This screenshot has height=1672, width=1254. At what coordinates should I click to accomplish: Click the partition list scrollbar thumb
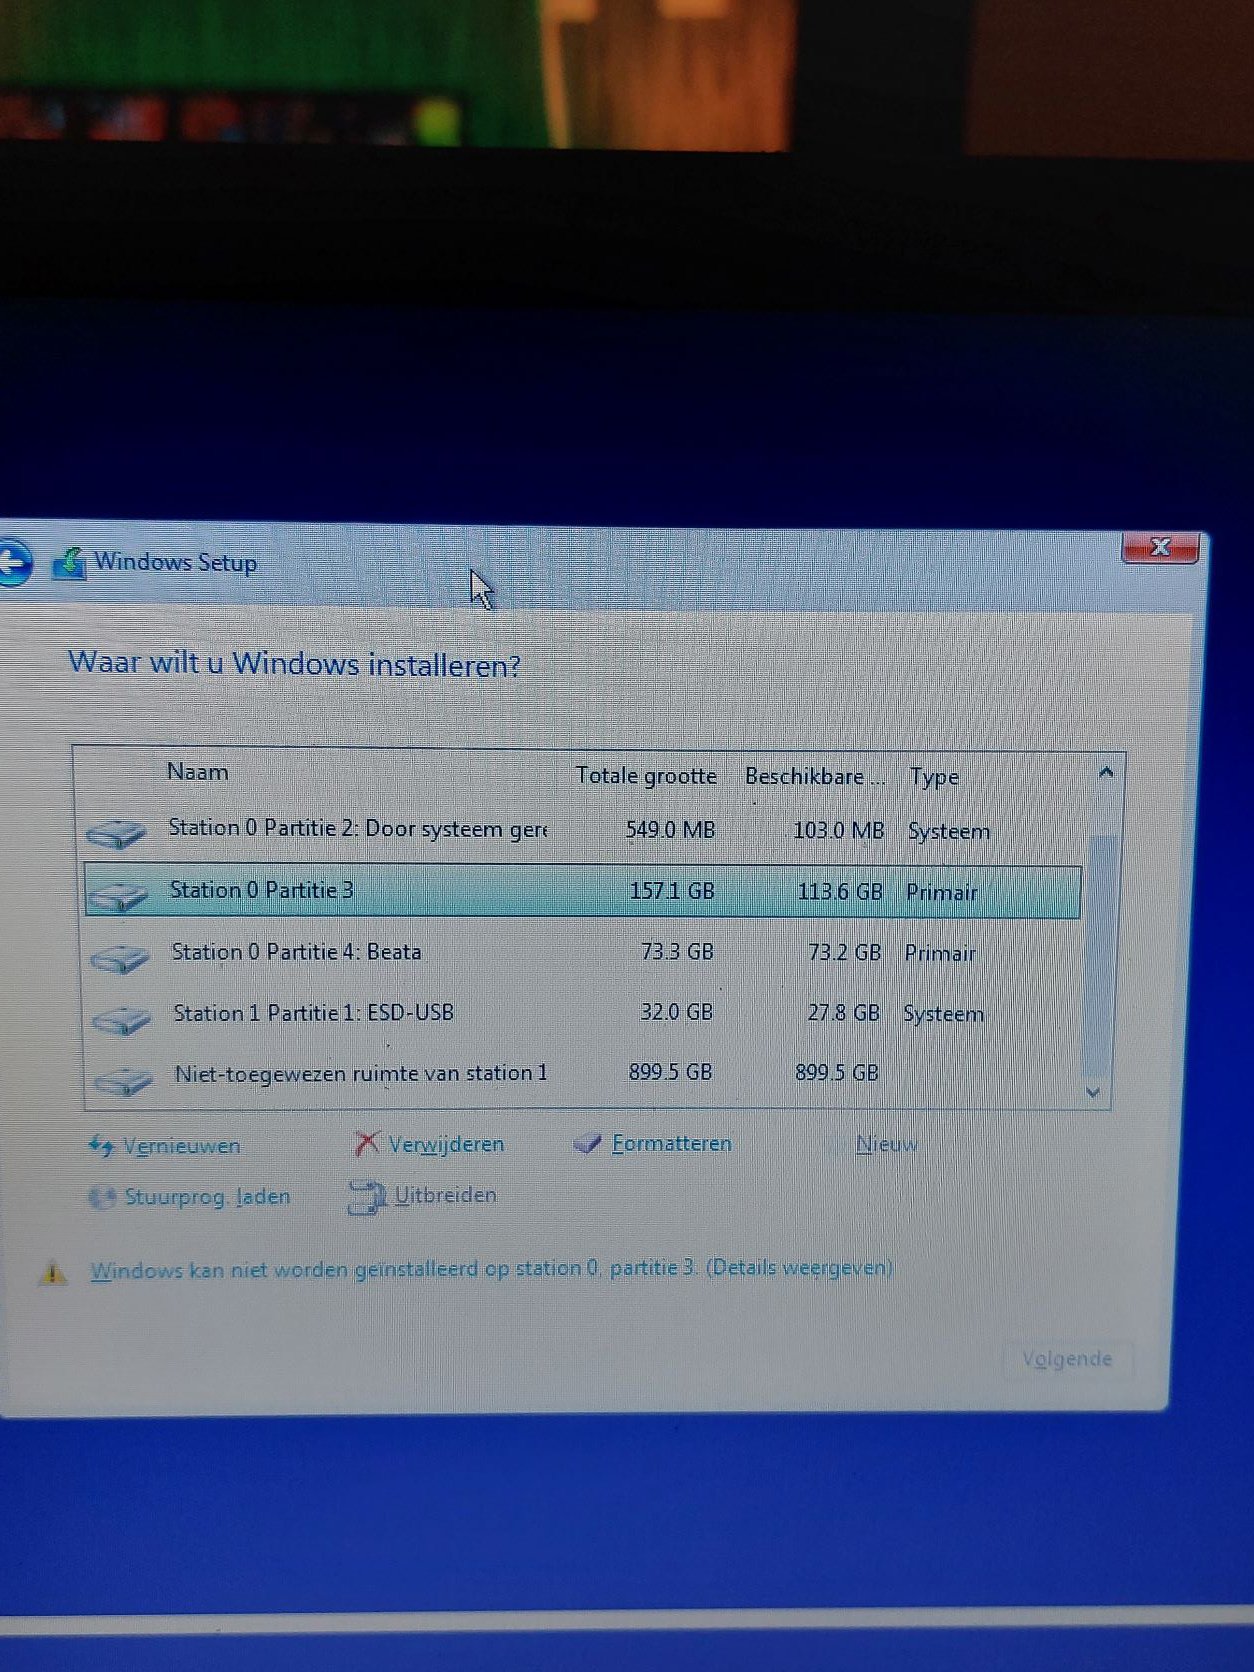(x=1102, y=955)
